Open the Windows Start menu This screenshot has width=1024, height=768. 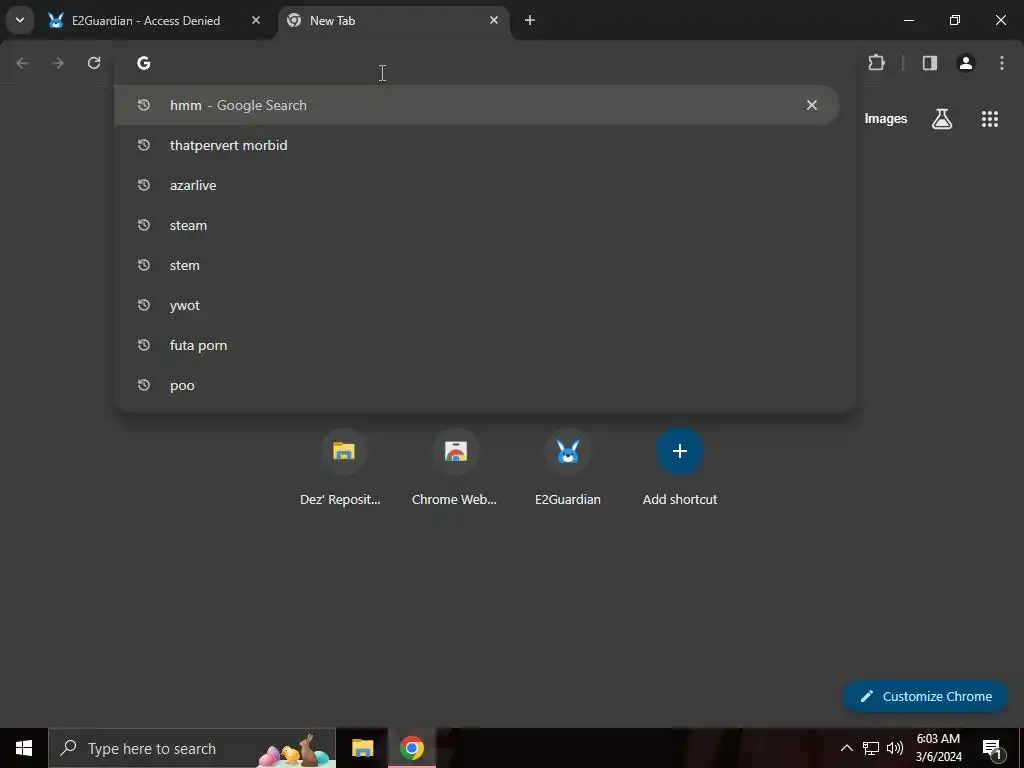24,748
